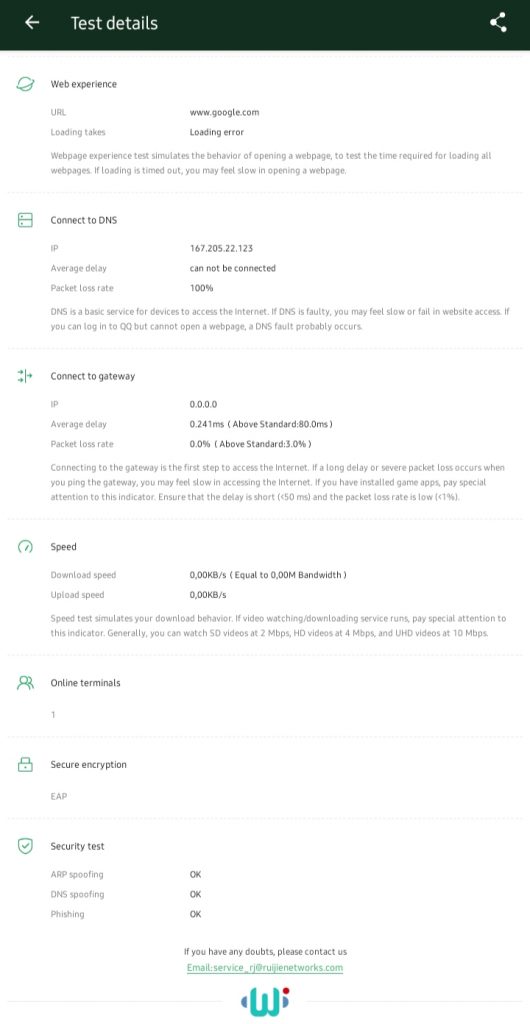Click the Security test shield icon

25,846
